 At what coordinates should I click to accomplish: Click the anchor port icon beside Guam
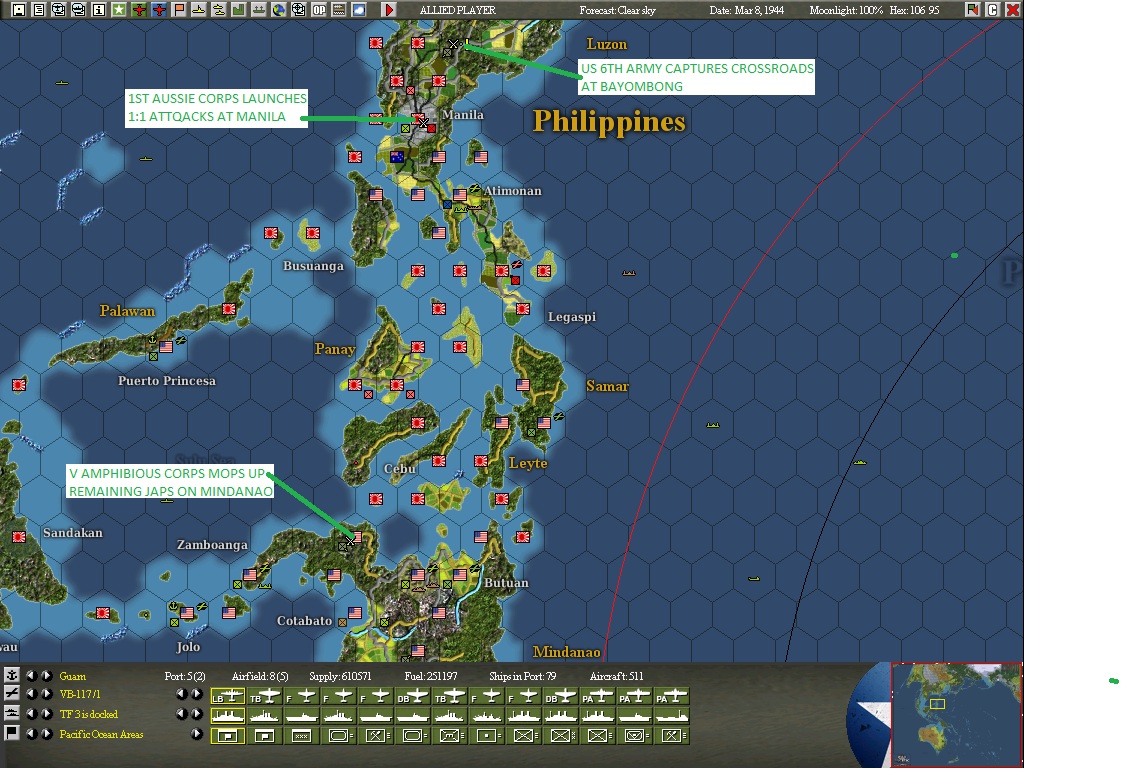pyautogui.click(x=12, y=675)
